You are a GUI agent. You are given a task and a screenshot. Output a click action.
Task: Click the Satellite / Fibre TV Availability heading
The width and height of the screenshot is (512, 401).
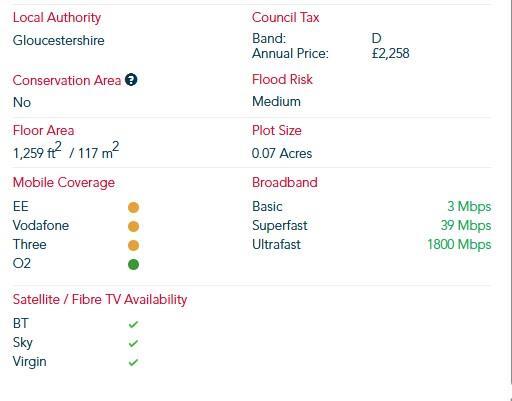click(100, 299)
